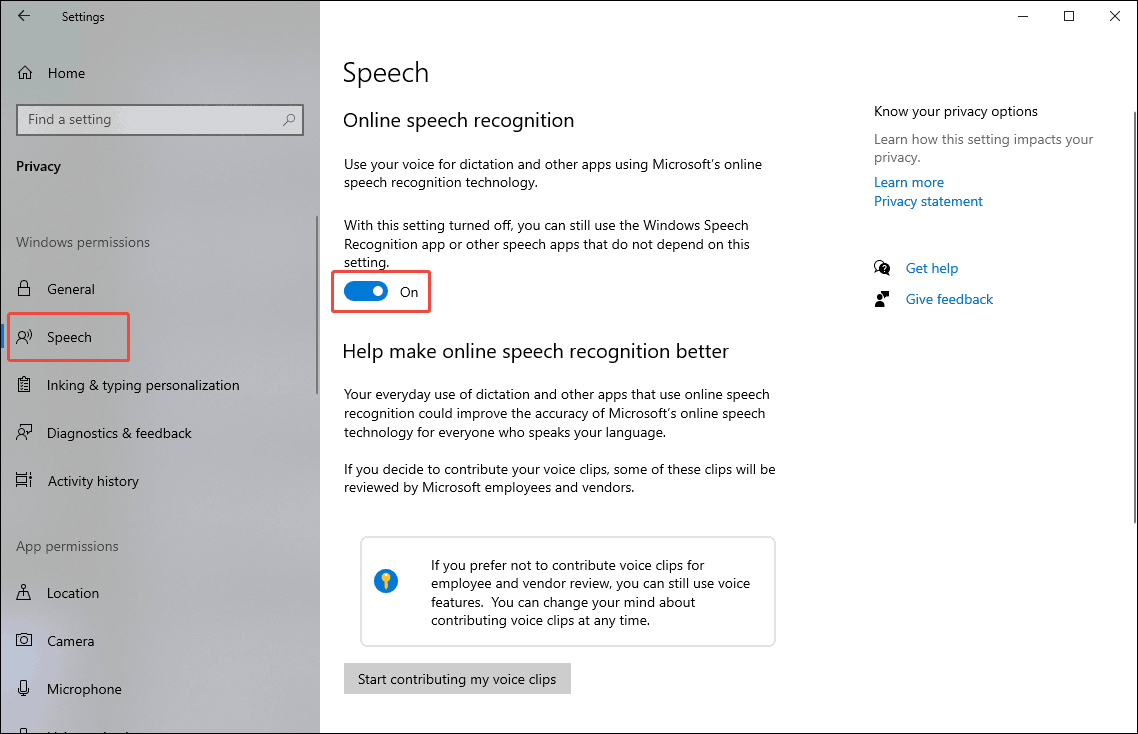Click the Get help question-mark icon
Image resolution: width=1138 pixels, height=734 pixels.
pyautogui.click(x=882, y=268)
